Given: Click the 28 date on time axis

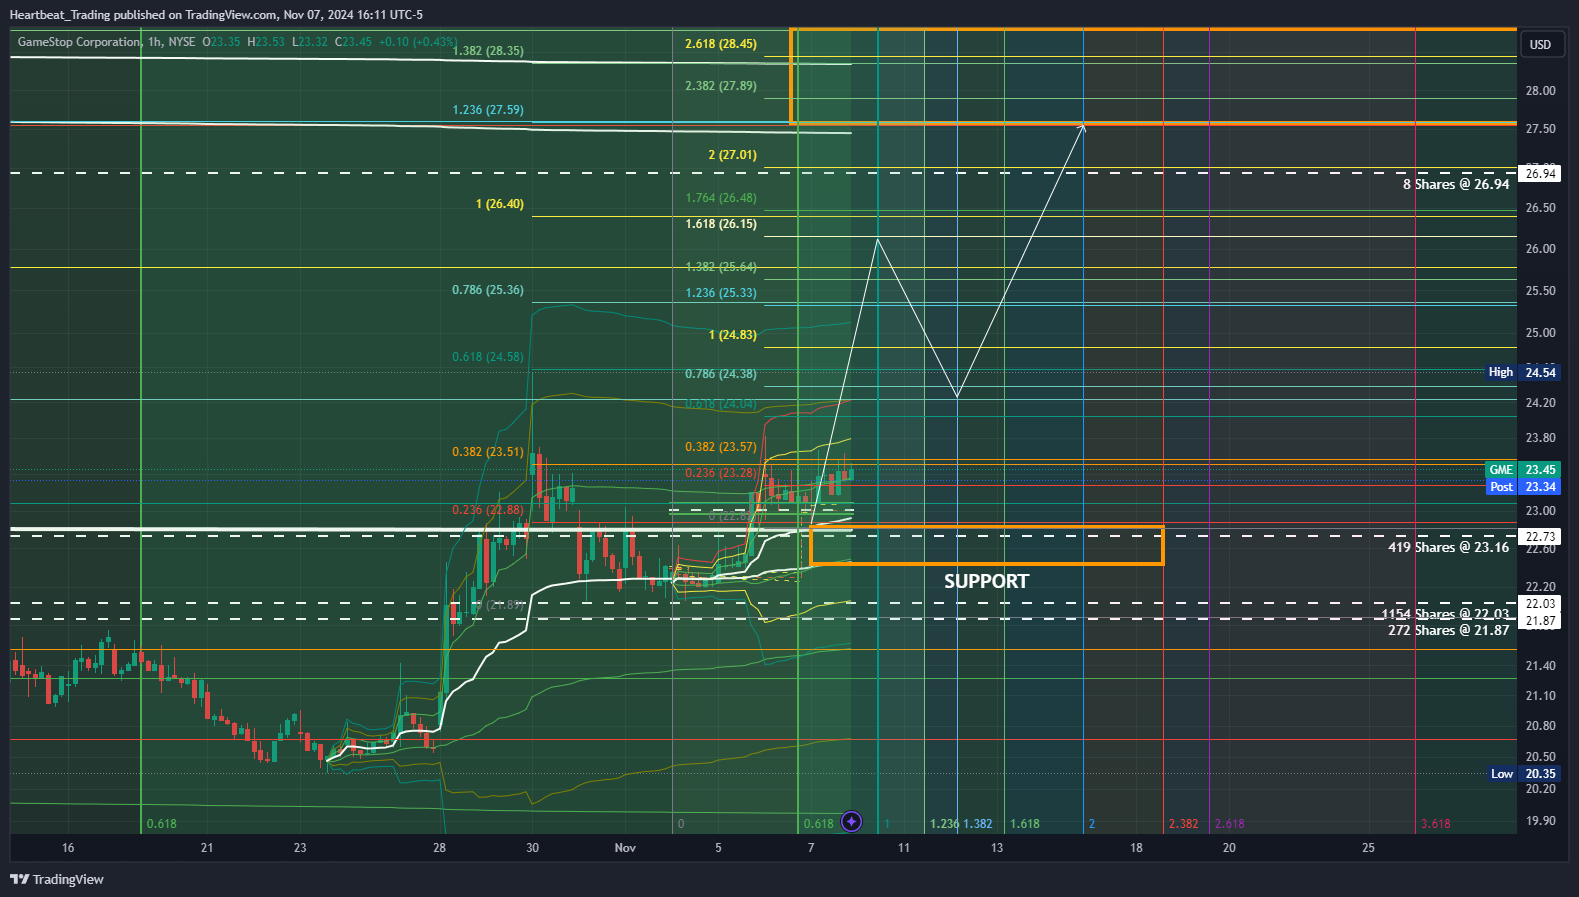Looking at the screenshot, I should pyautogui.click(x=439, y=848).
